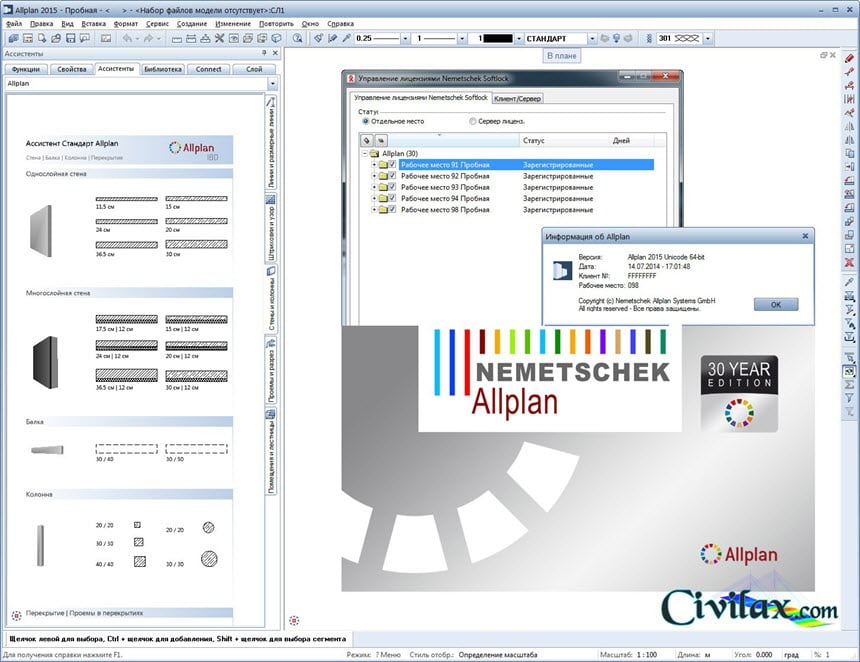The width and height of the screenshot is (860, 662).
Task: Open the Слой tab
Action: 254,69
